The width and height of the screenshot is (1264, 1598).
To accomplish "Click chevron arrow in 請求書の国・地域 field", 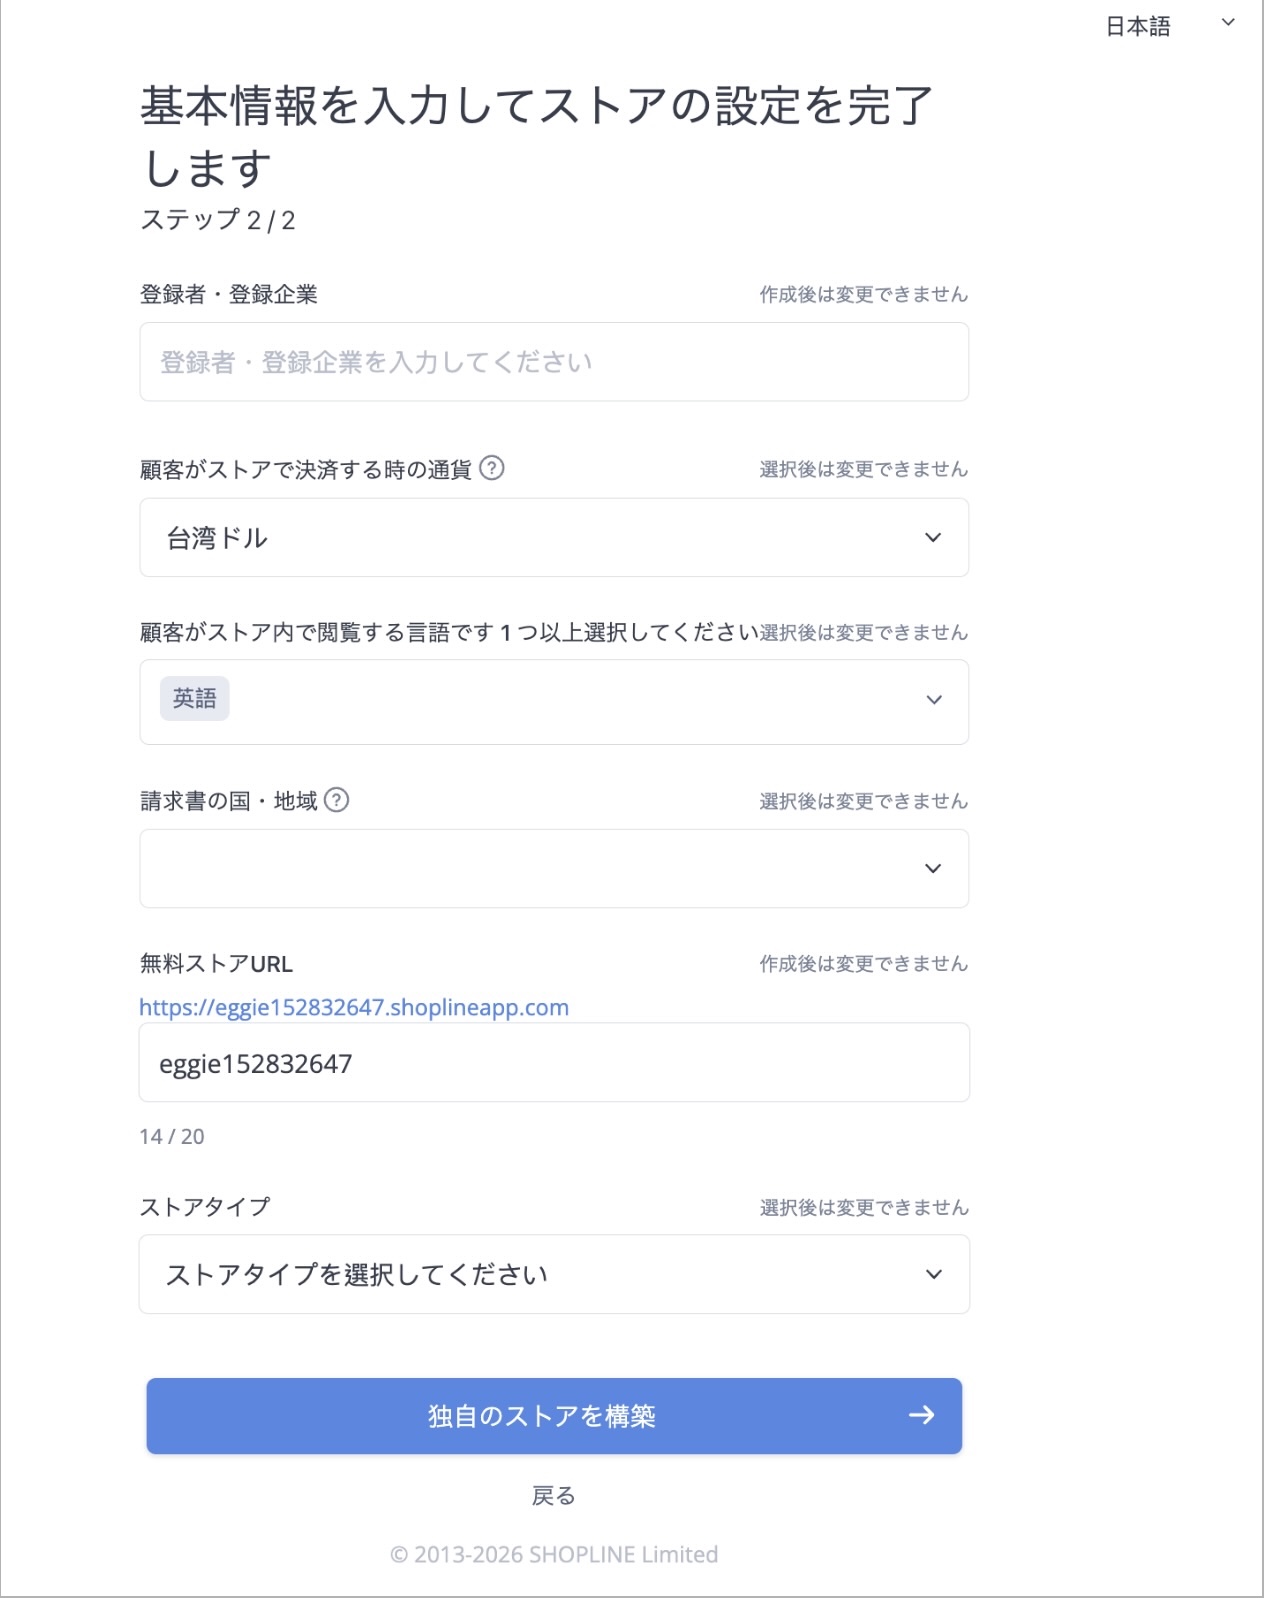I will click(933, 869).
